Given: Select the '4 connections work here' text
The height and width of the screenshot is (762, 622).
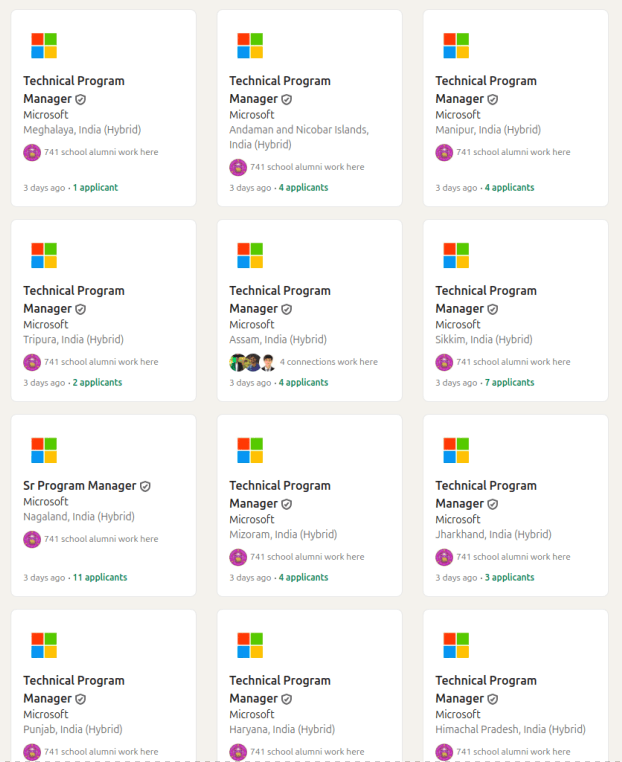Looking at the screenshot, I should tap(329, 362).
